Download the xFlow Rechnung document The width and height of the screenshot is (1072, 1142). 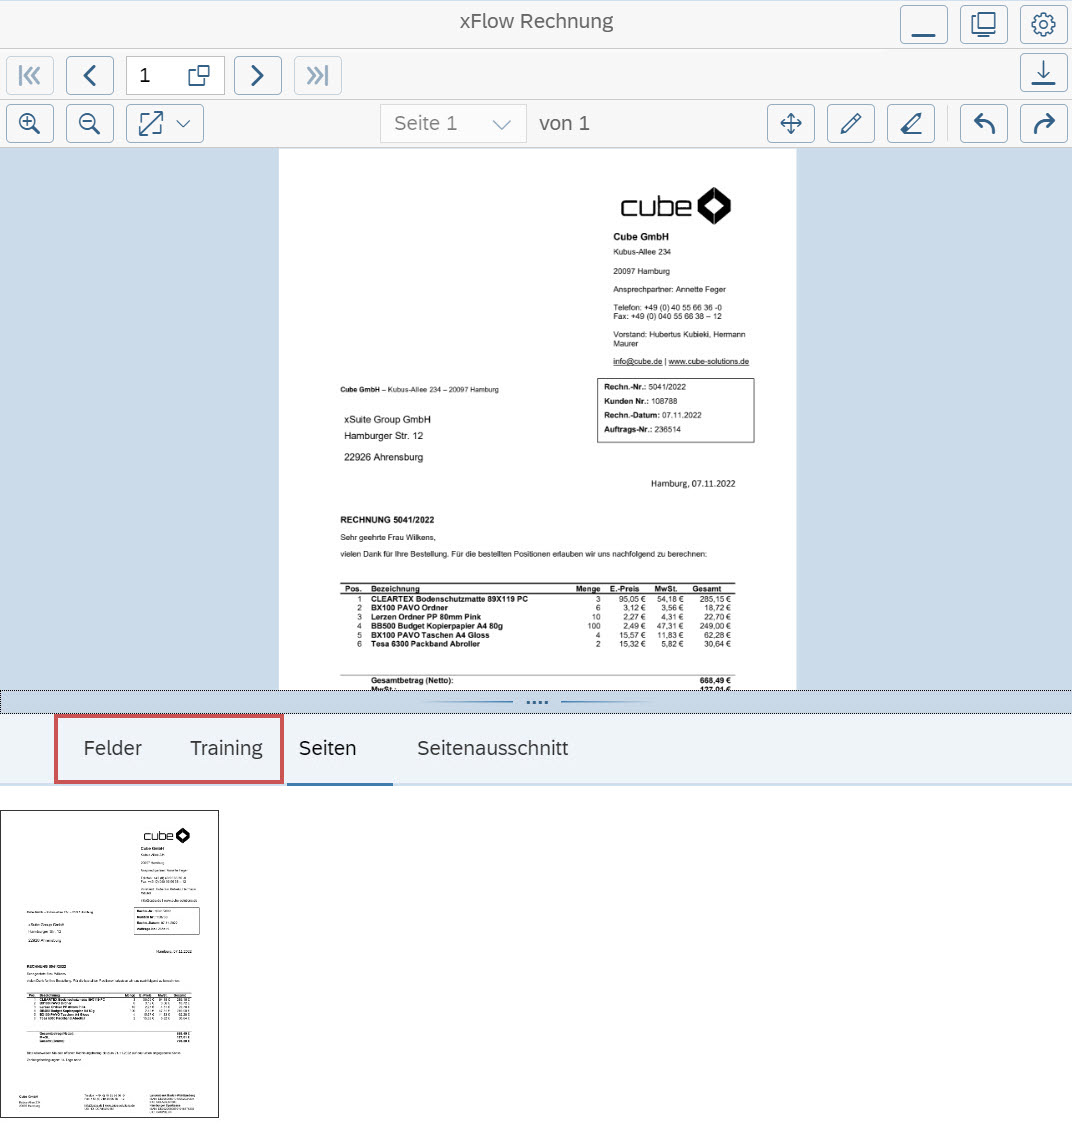pos(1044,73)
